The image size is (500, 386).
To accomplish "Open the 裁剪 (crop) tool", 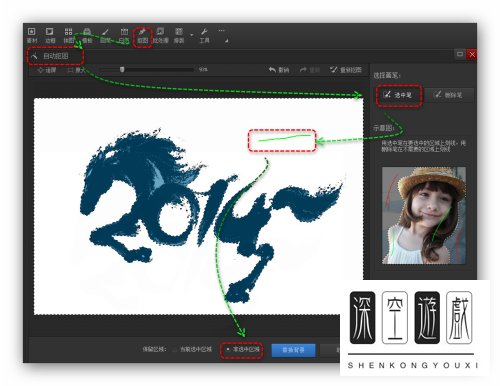I will tap(179, 36).
